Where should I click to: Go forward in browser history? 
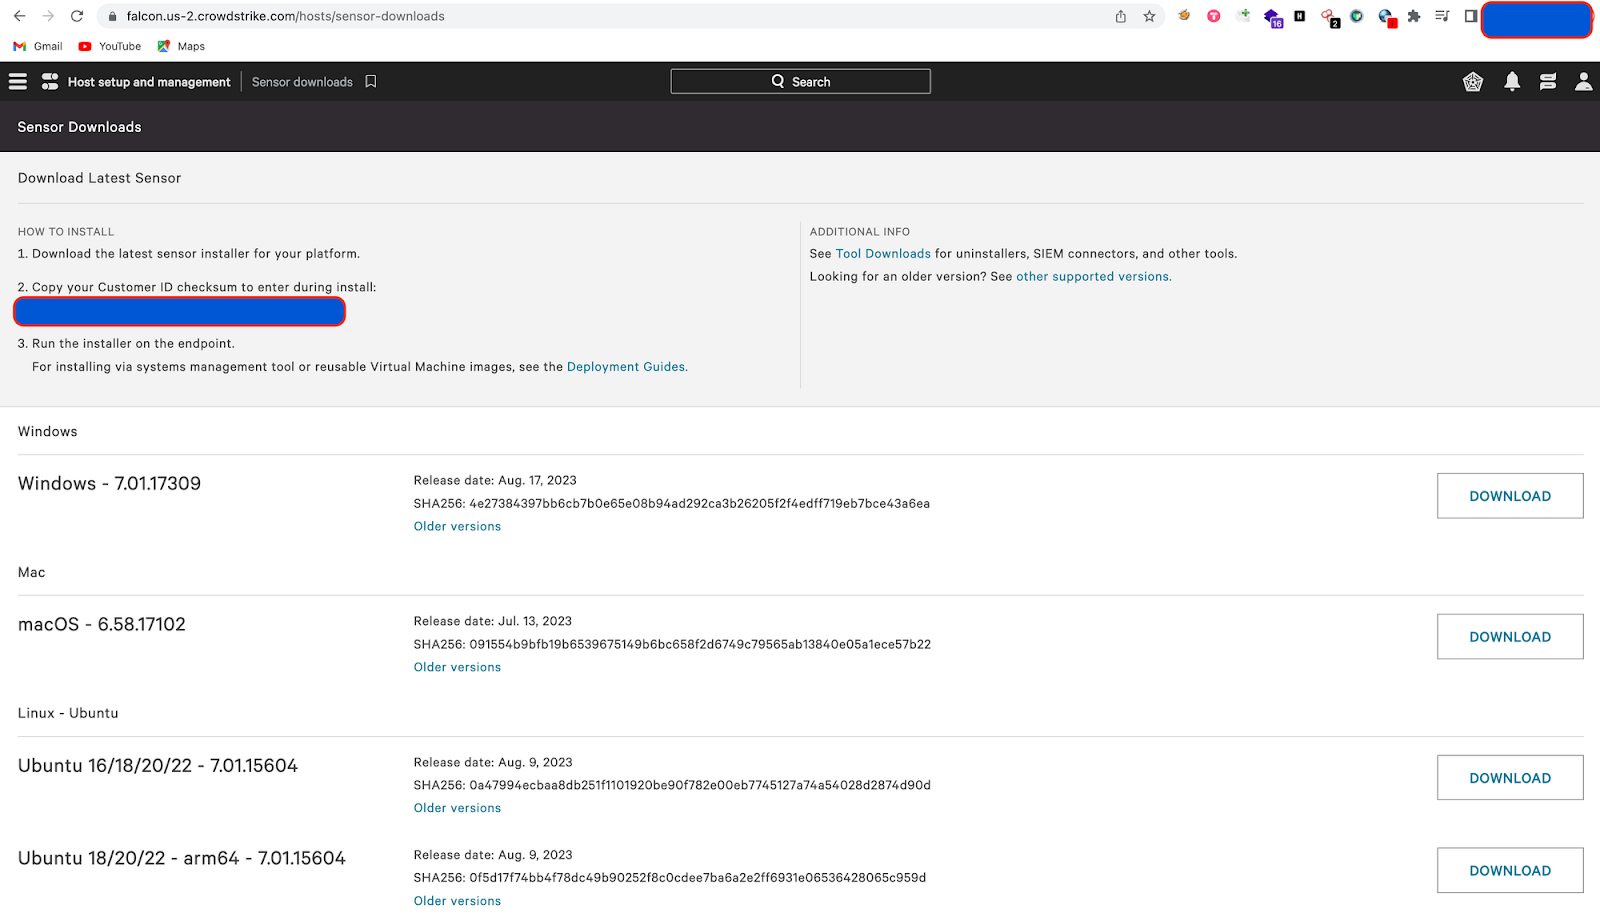[x=48, y=16]
